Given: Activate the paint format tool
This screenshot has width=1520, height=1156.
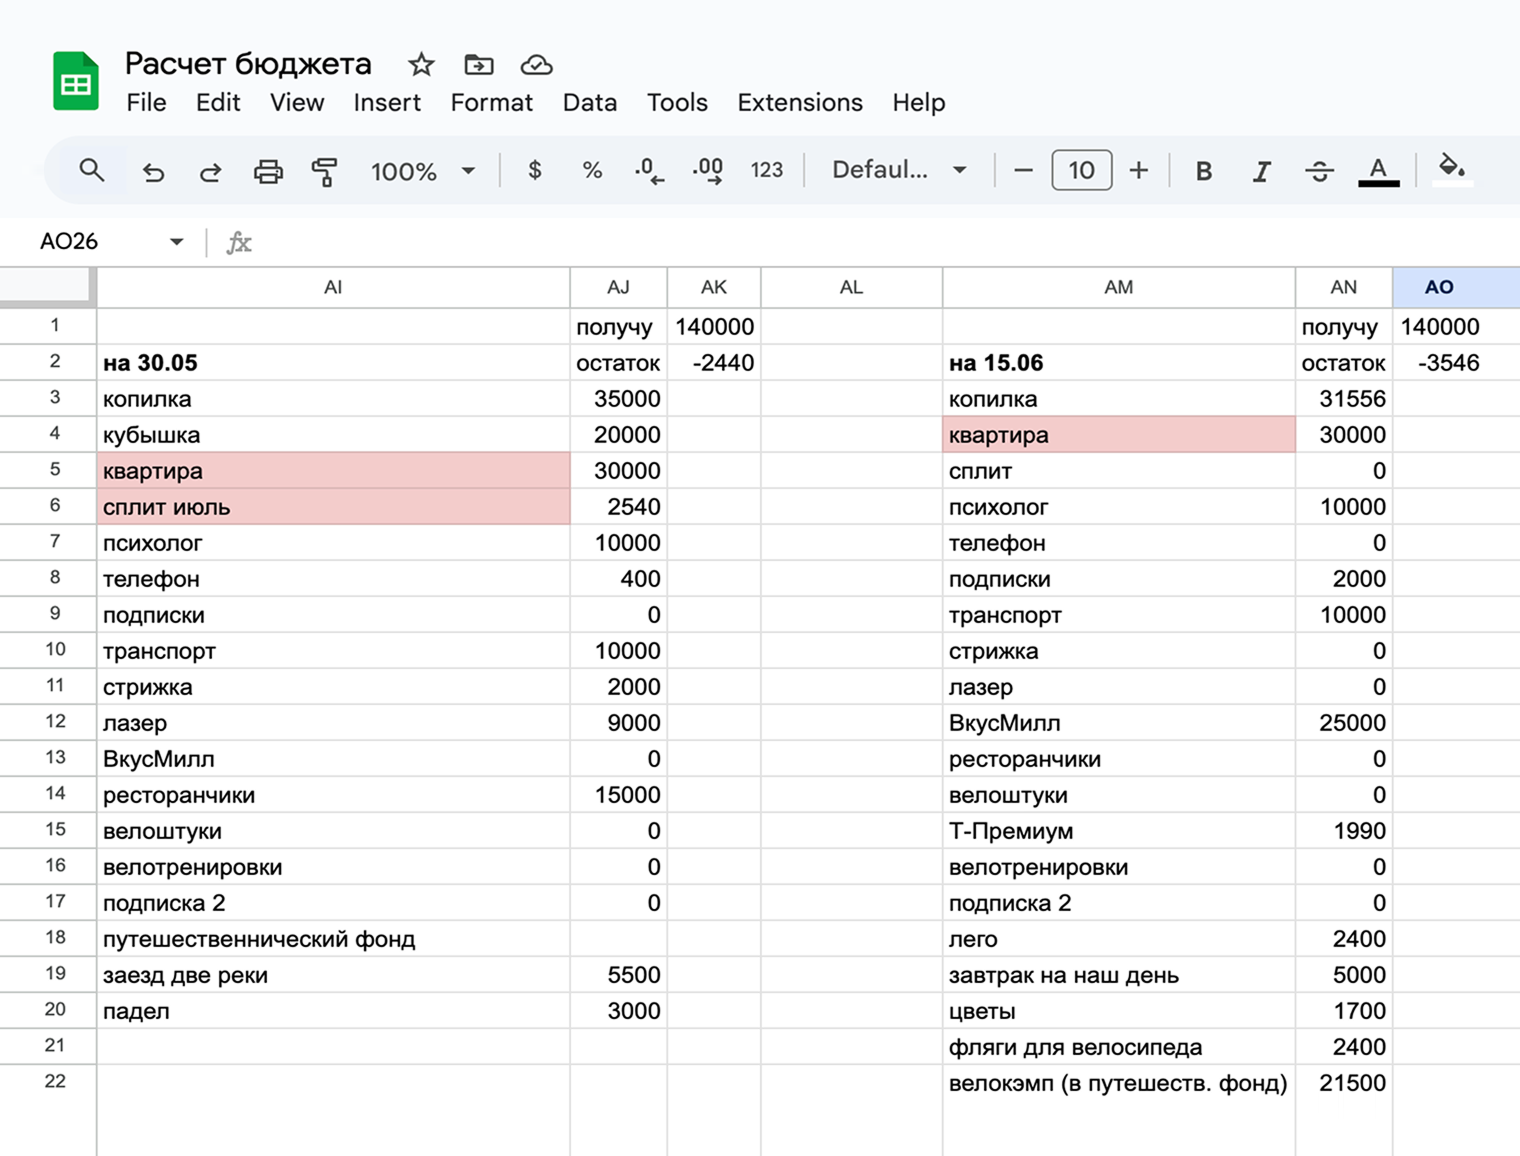Looking at the screenshot, I should 325,172.
